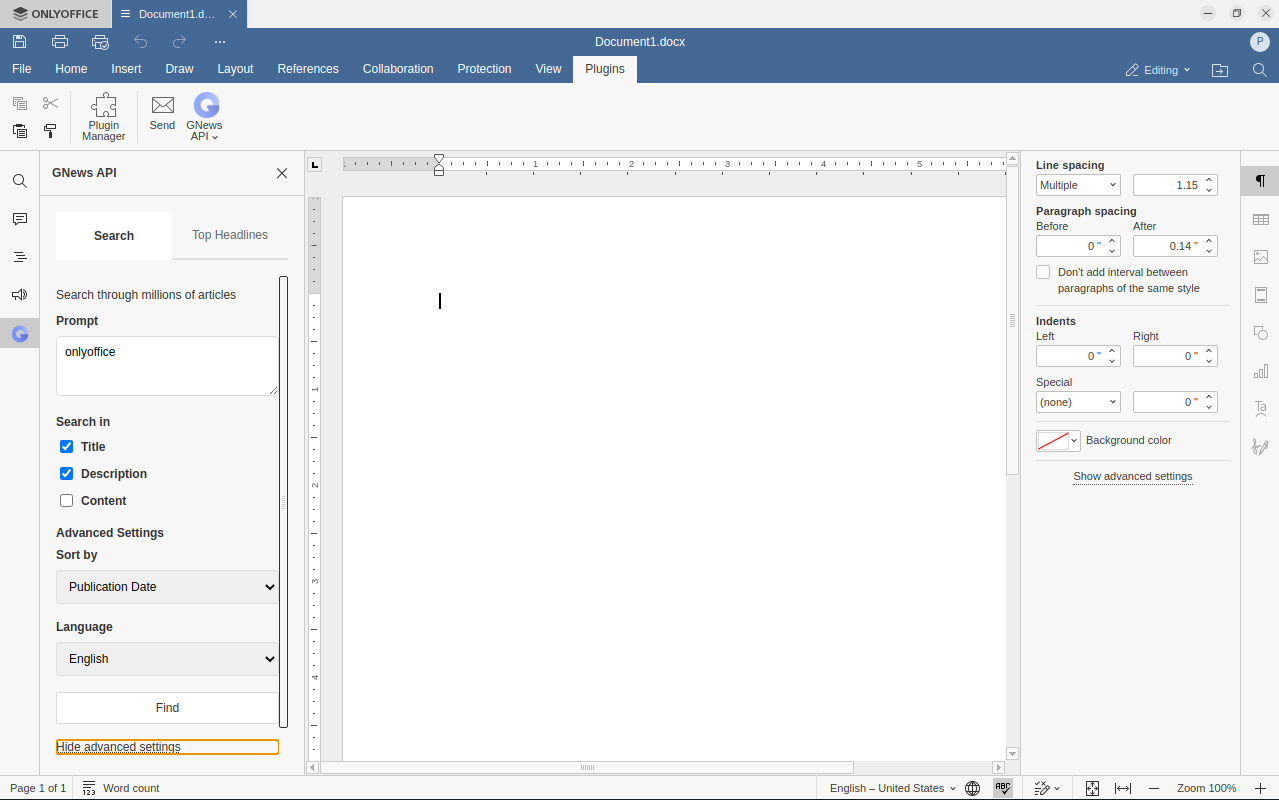Switch to the Top Headlines tab

[230, 235]
